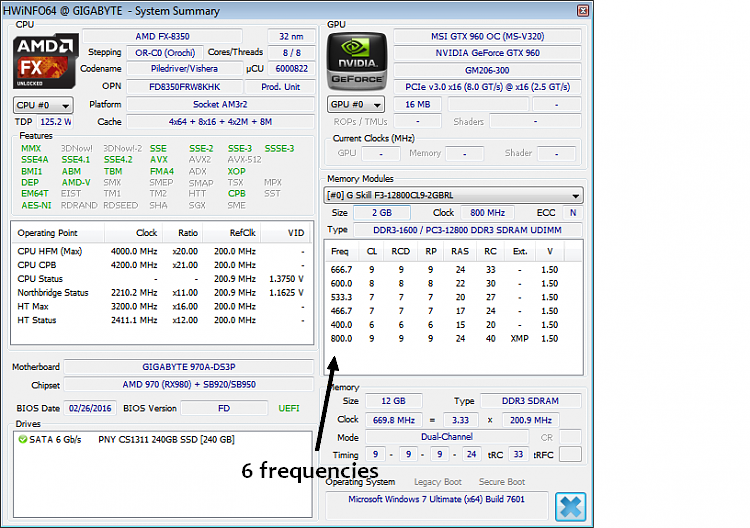Click the Dual-Channel mode field
Viewport: 750px width, 528px height.
[447, 437]
